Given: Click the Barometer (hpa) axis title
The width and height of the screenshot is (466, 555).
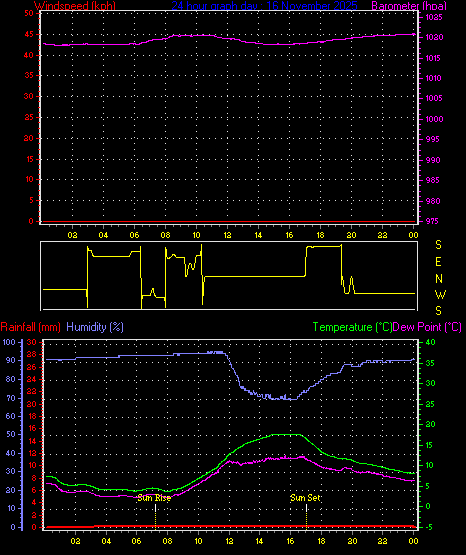Looking at the screenshot, I should click(409, 6).
